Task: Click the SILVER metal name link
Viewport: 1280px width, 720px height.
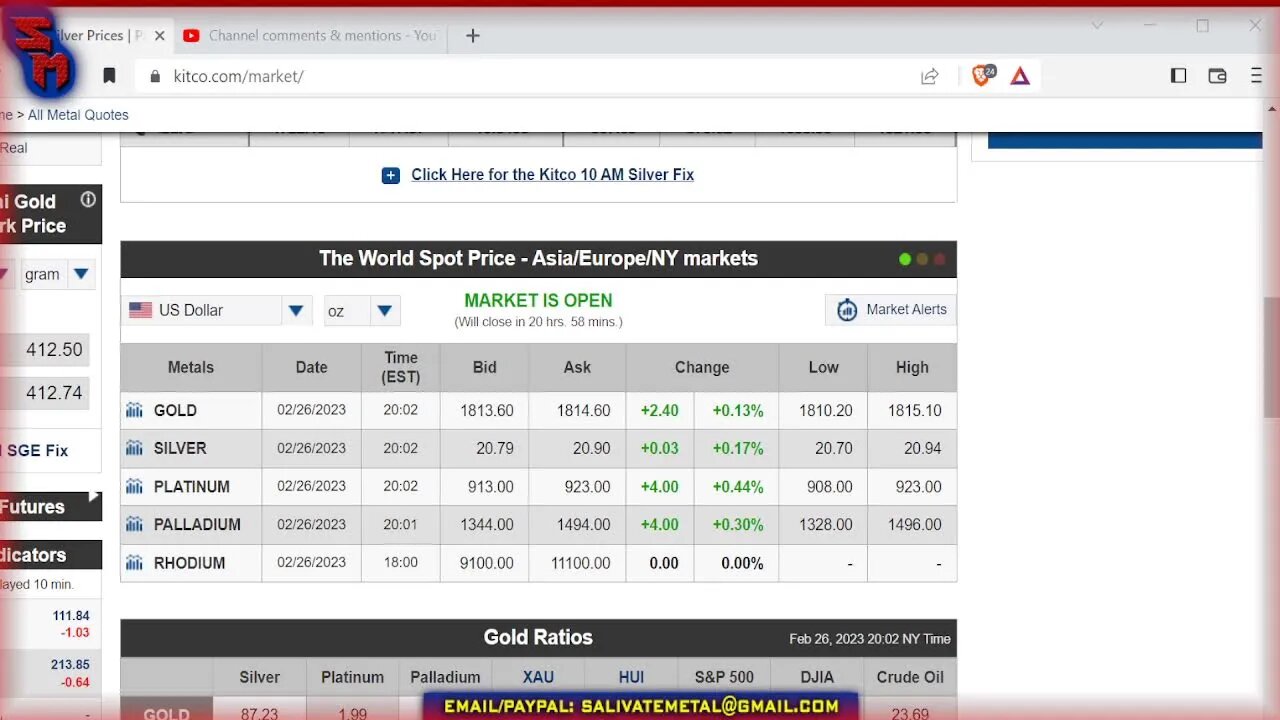Action: point(180,449)
